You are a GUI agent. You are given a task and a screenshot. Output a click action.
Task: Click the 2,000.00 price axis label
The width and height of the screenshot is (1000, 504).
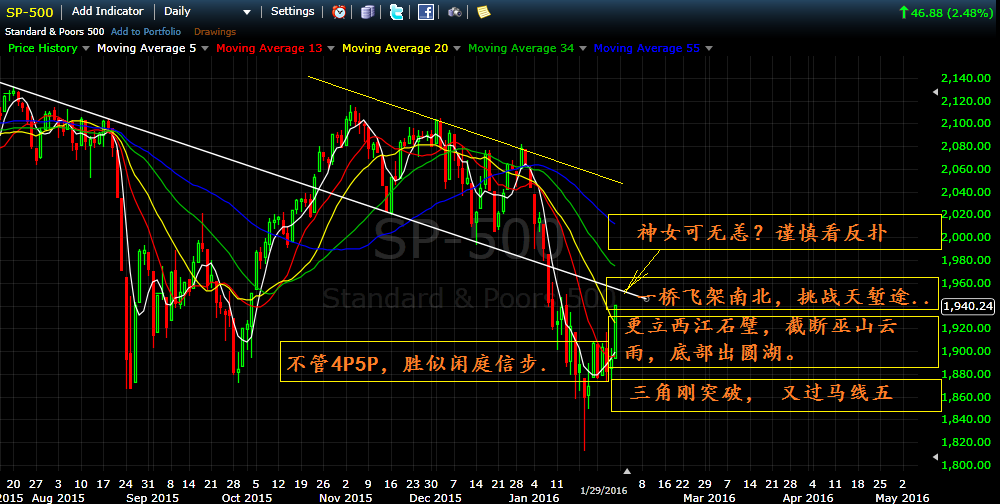[965, 237]
